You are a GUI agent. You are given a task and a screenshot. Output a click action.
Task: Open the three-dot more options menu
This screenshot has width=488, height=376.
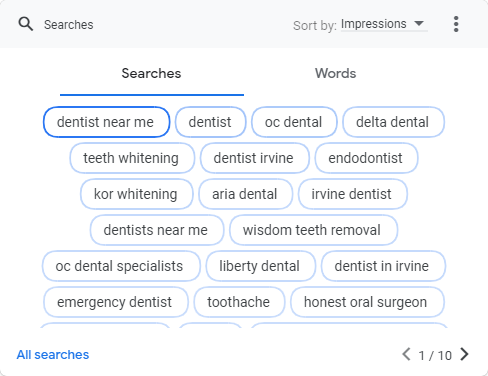coord(456,24)
